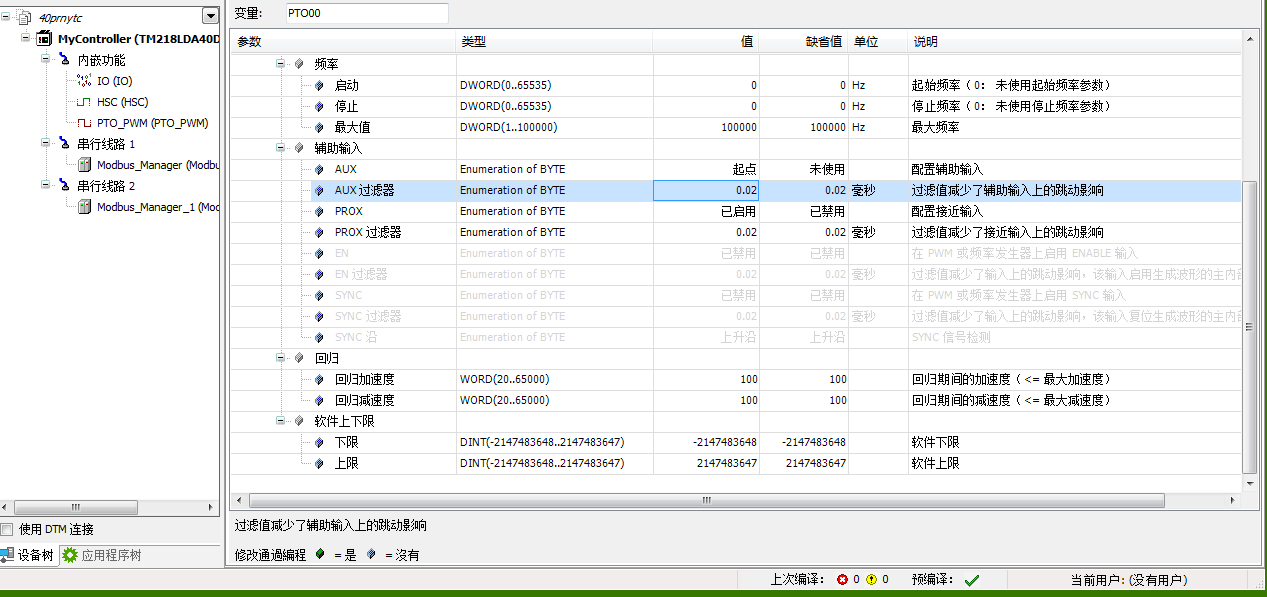The width and height of the screenshot is (1267, 597).
Task: Enable the 使用 DTM 连接 checkbox
Action: [x=8, y=530]
